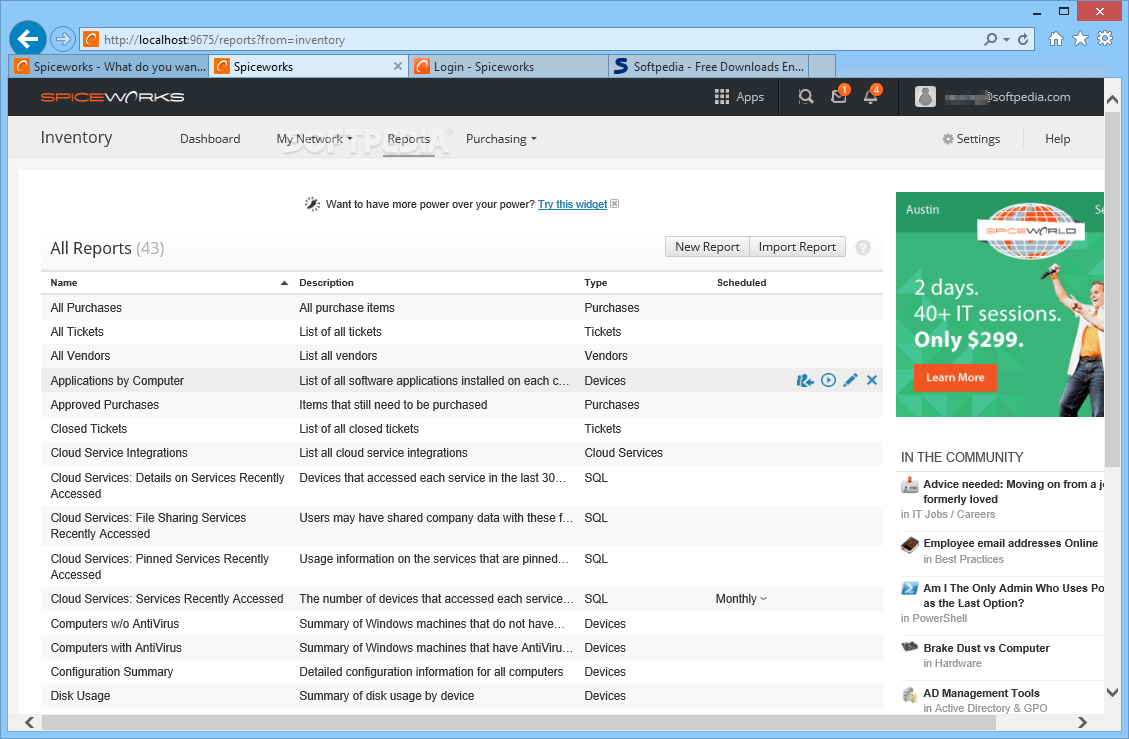This screenshot has width=1129, height=739.
Task: Open the Apps grid icon
Action: [x=721, y=97]
